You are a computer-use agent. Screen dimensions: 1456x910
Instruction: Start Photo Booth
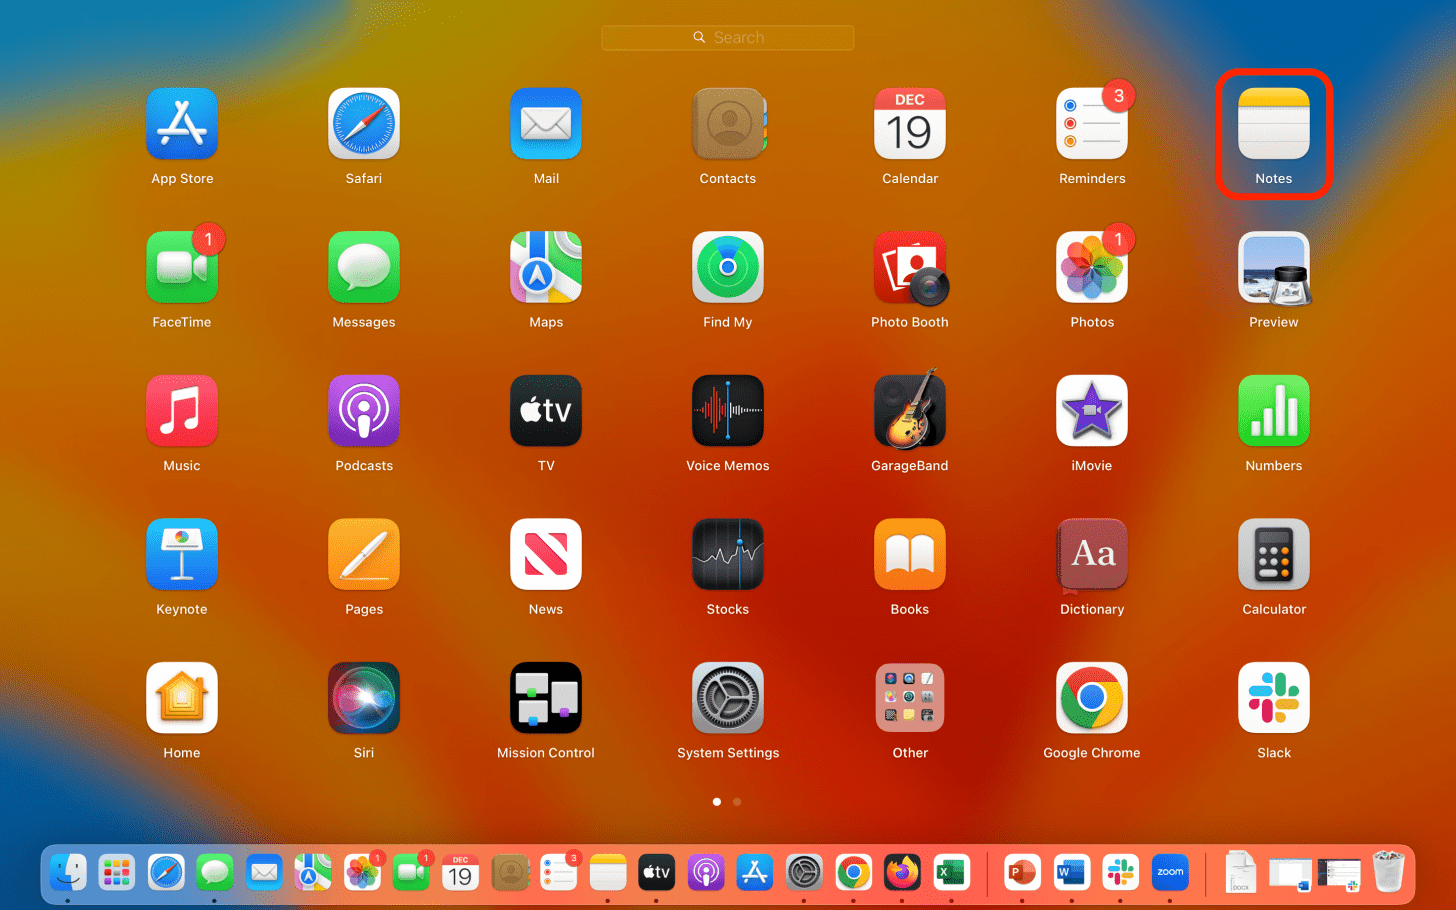tap(909, 267)
